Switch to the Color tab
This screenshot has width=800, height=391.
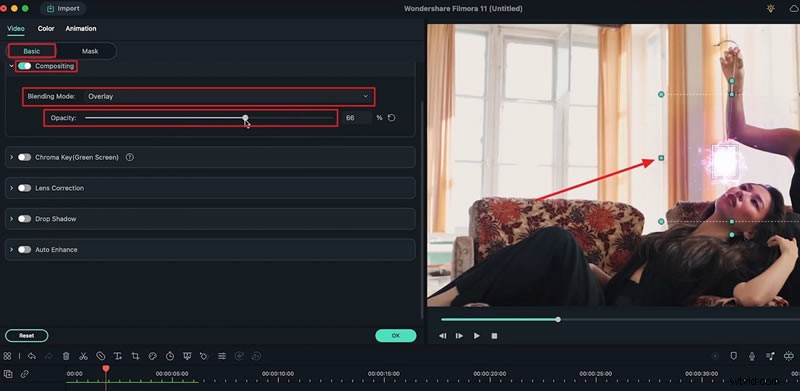click(x=46, y=29)
